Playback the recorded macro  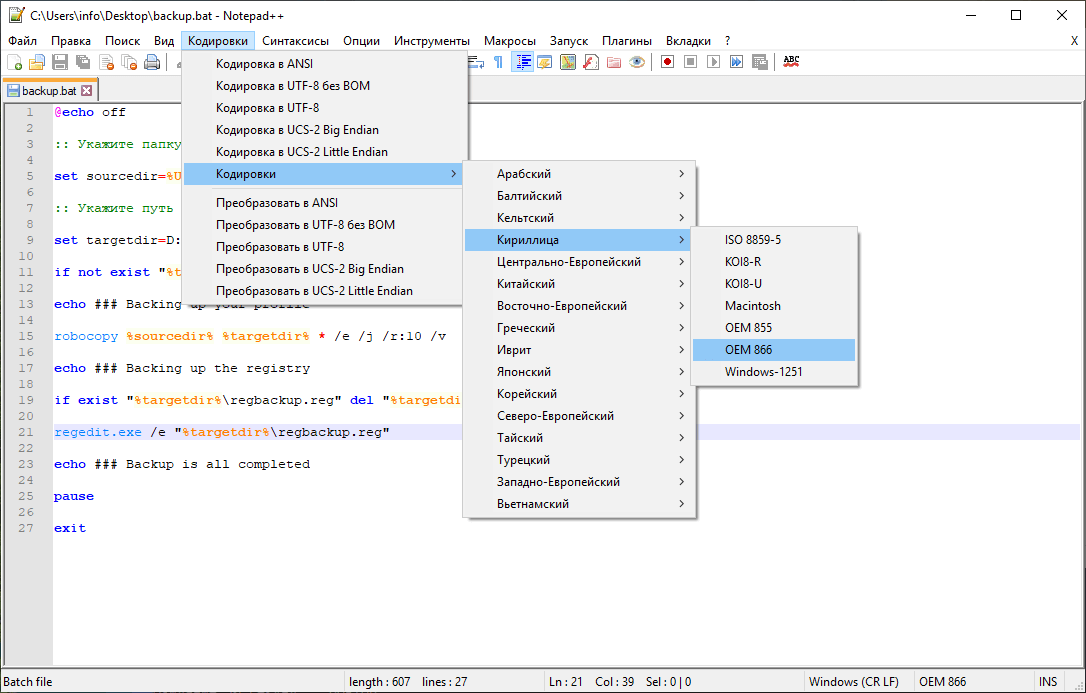point(712,61)
